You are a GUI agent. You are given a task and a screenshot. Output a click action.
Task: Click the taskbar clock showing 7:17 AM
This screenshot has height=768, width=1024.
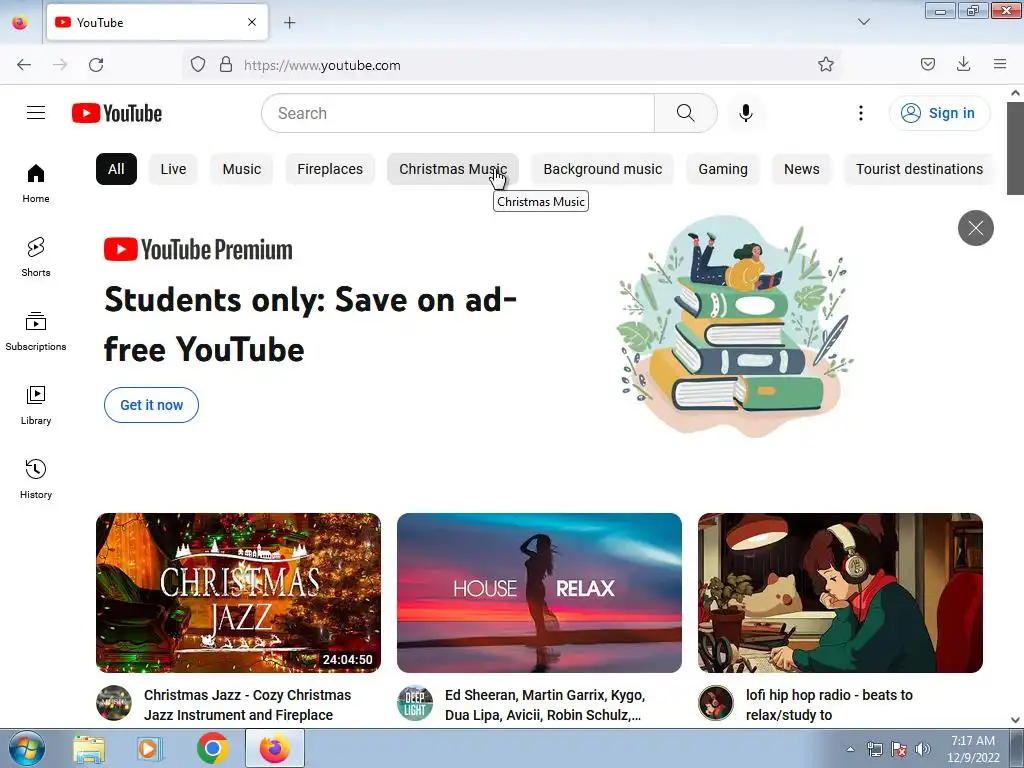pos(973,749)
